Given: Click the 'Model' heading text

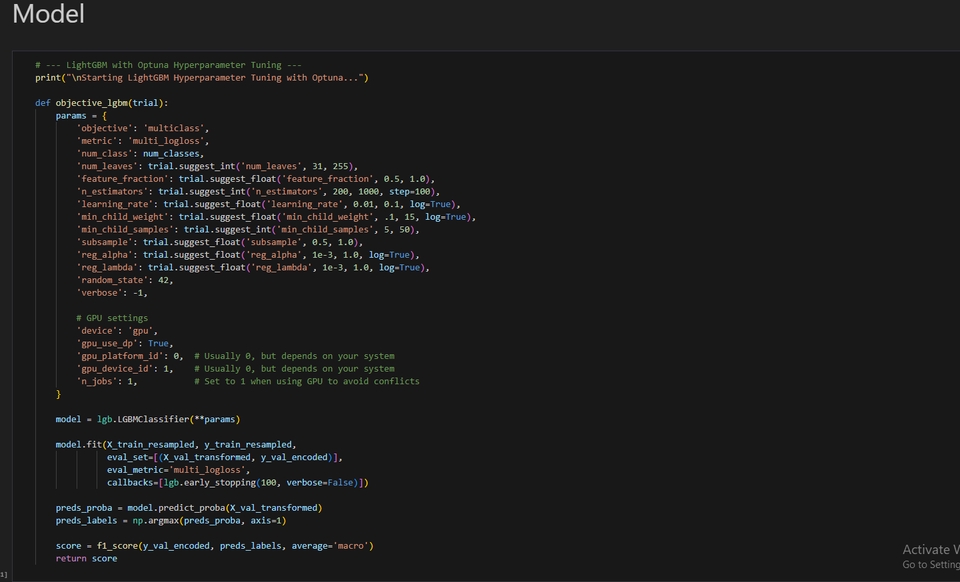Looking at the screenshot, I should (x=48, y=14).
